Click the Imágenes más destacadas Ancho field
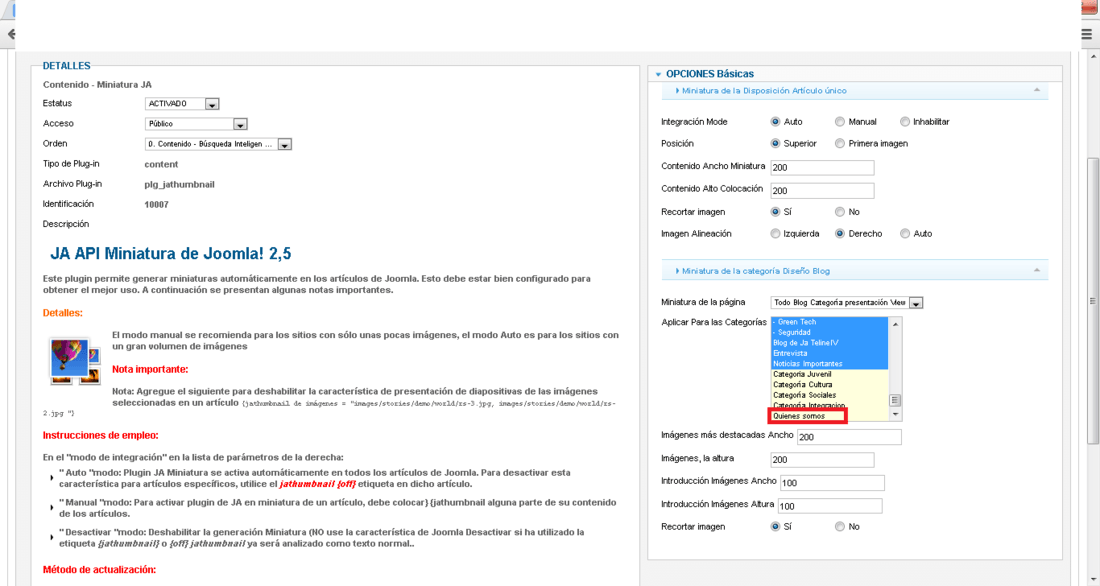Viewport: 1100px width, 586px height. [849, 437]
